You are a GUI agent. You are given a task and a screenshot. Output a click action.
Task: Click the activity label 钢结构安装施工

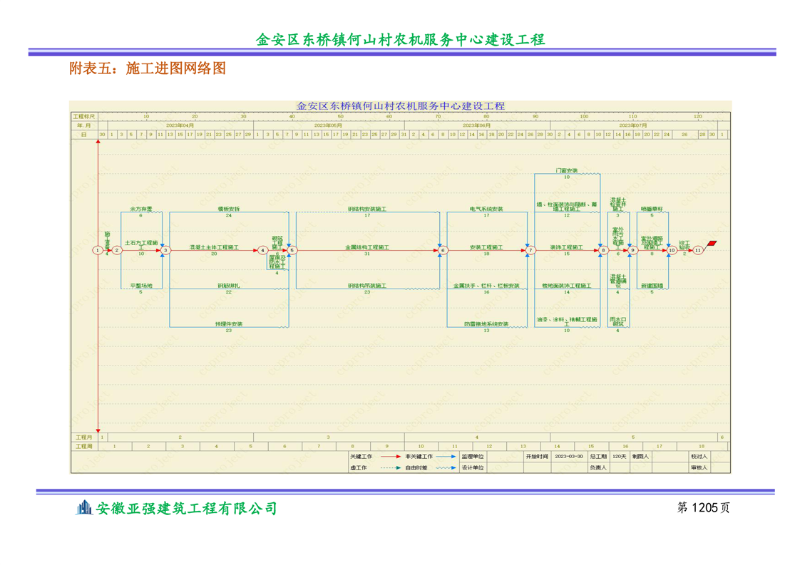tap(367, 209)
